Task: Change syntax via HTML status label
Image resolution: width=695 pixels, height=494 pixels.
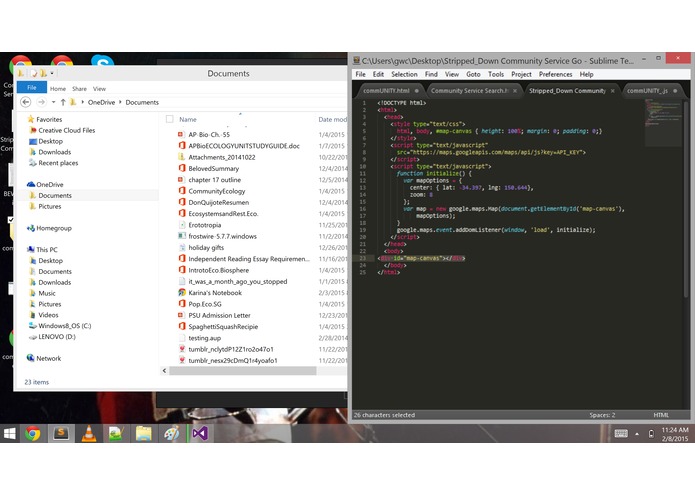Action: 661,415
